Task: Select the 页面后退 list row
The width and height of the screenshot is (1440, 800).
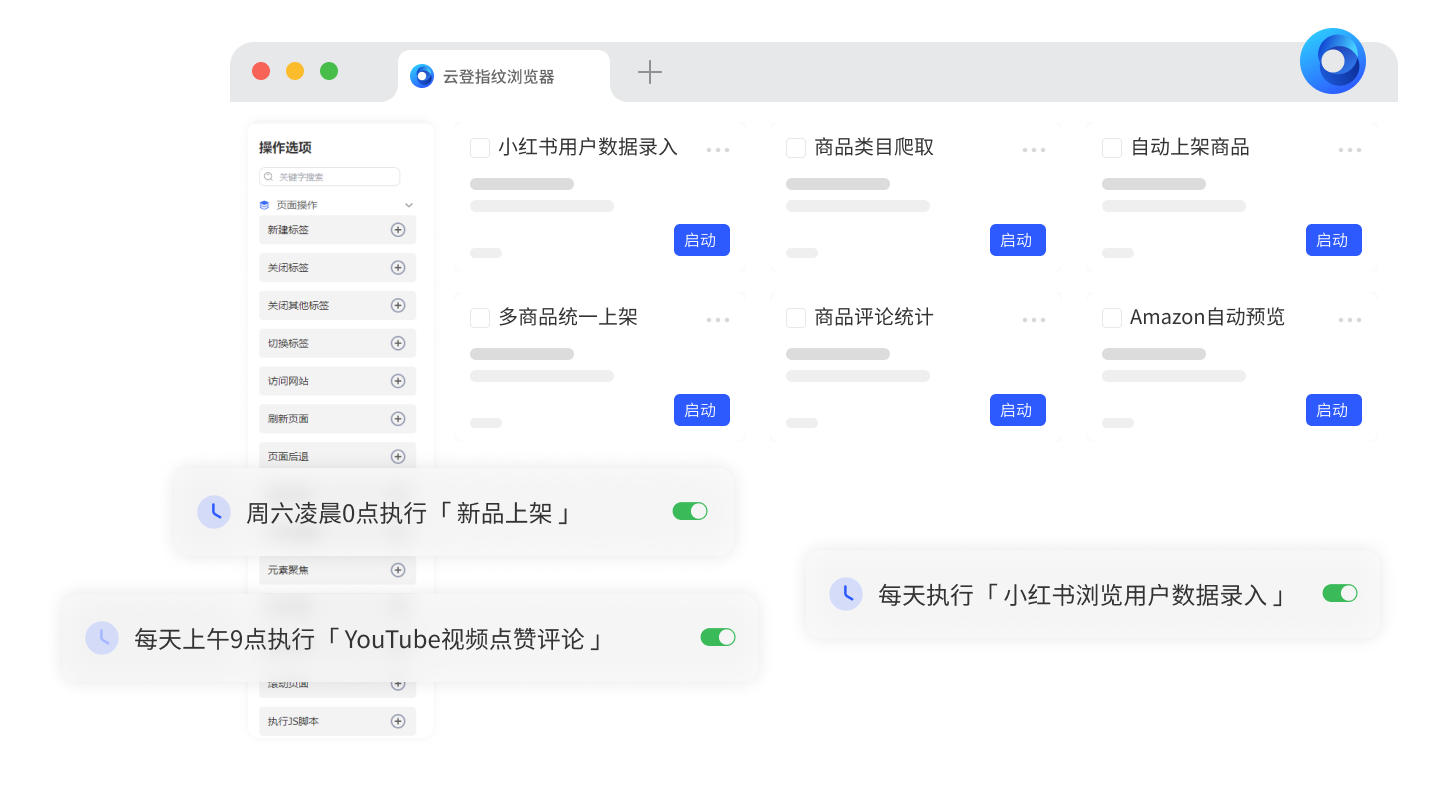Action: (337, 456)
